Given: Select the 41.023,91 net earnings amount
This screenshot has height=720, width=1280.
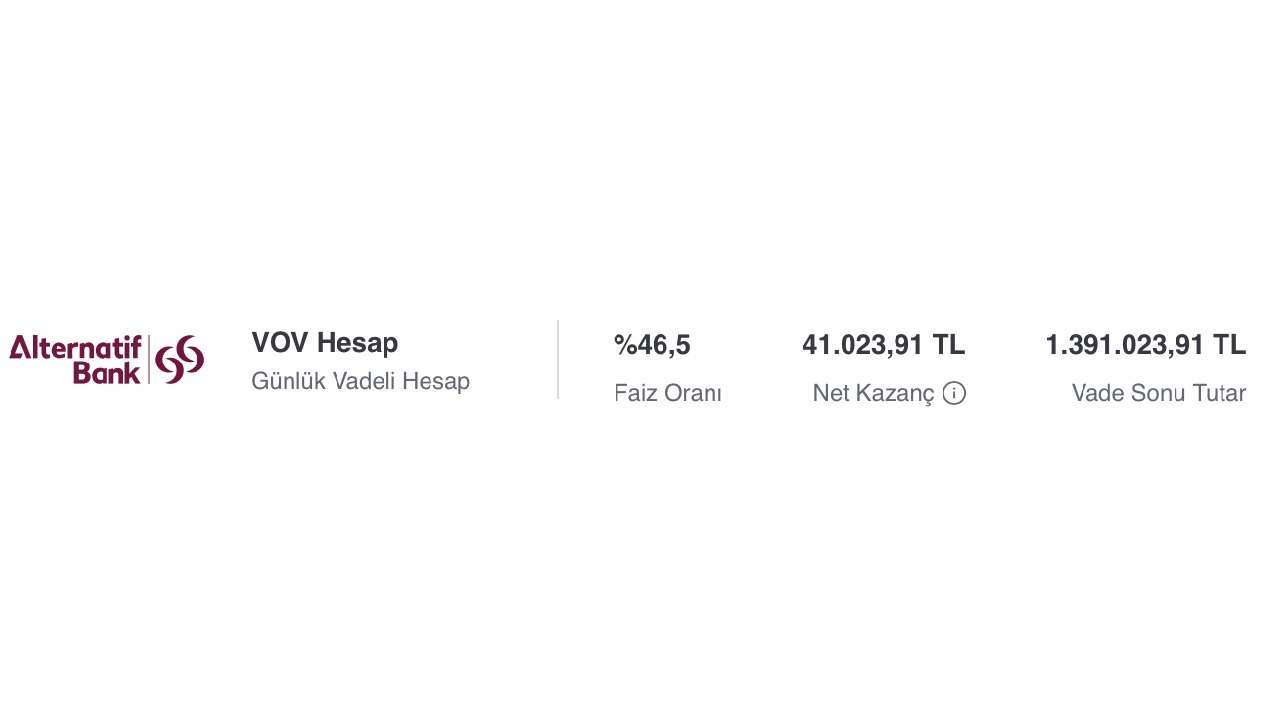Looking at the screenshot, I should 862,345.
